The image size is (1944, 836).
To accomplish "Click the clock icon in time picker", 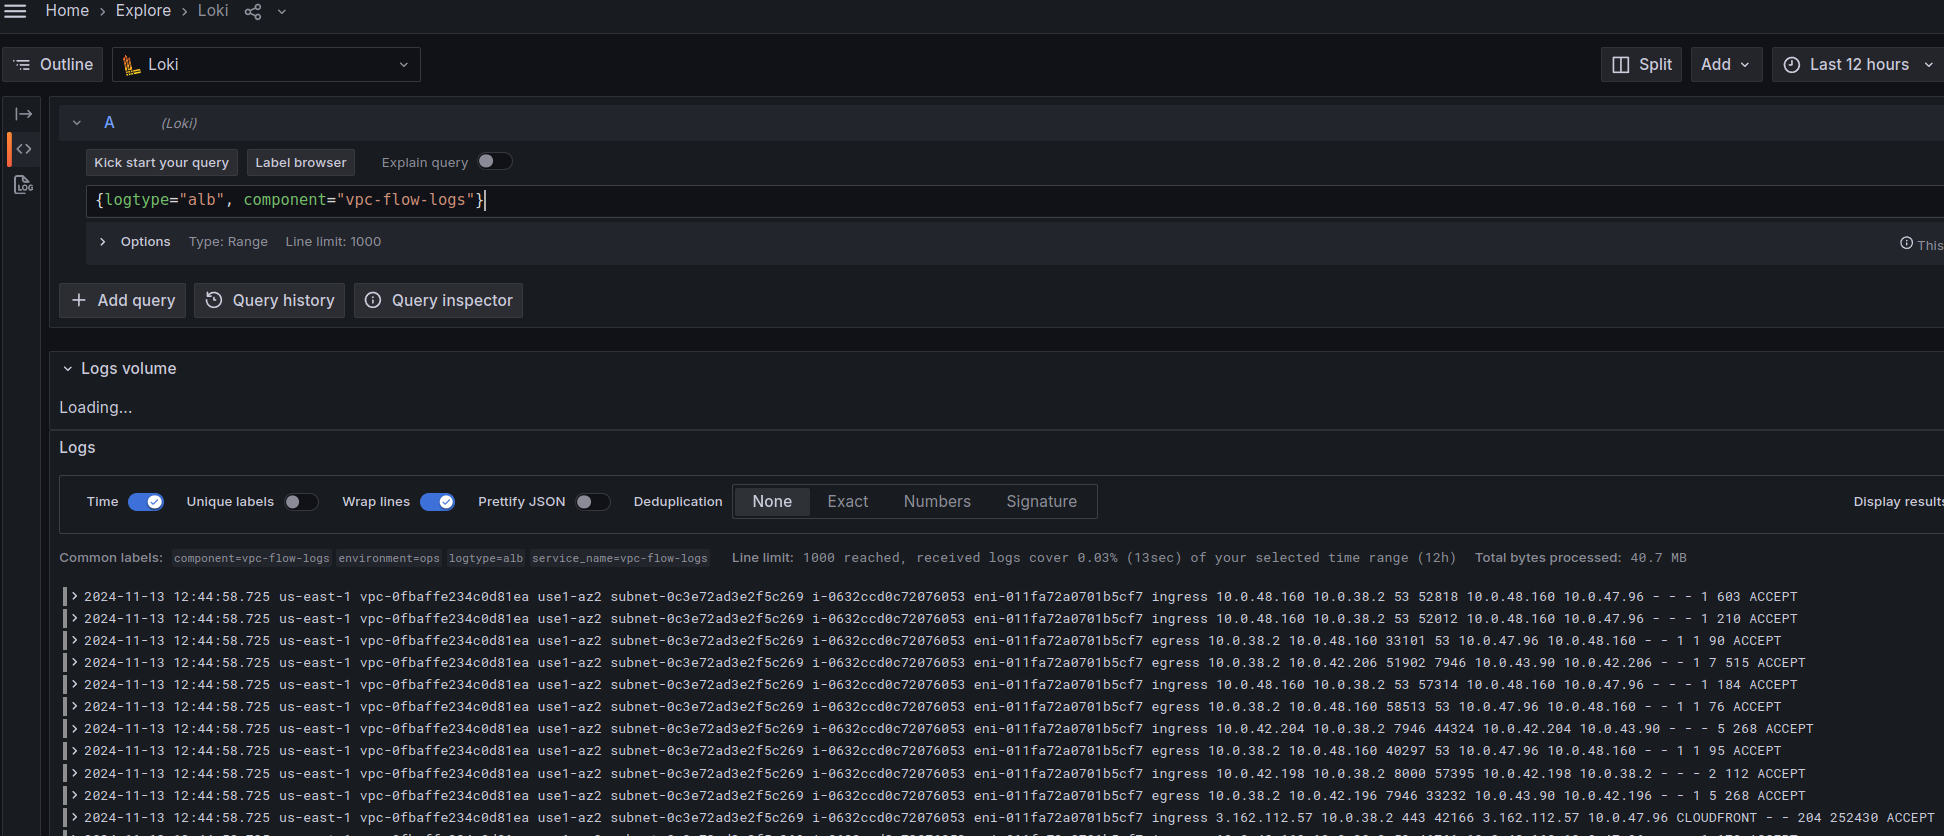I will (1792, 65).
